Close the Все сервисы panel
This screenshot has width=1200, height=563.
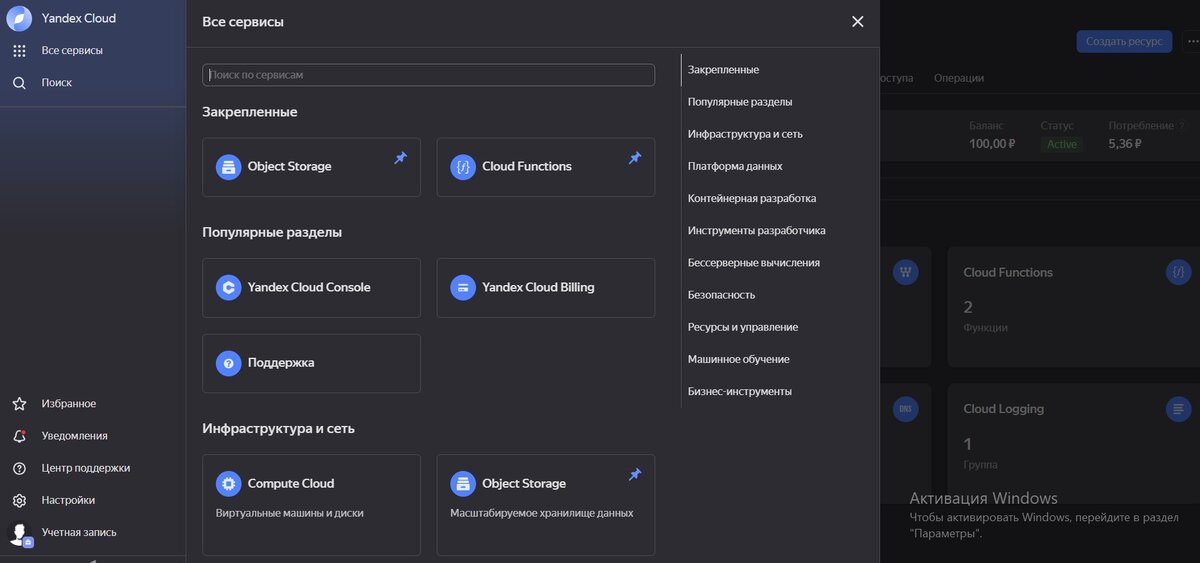click(857, 21)
